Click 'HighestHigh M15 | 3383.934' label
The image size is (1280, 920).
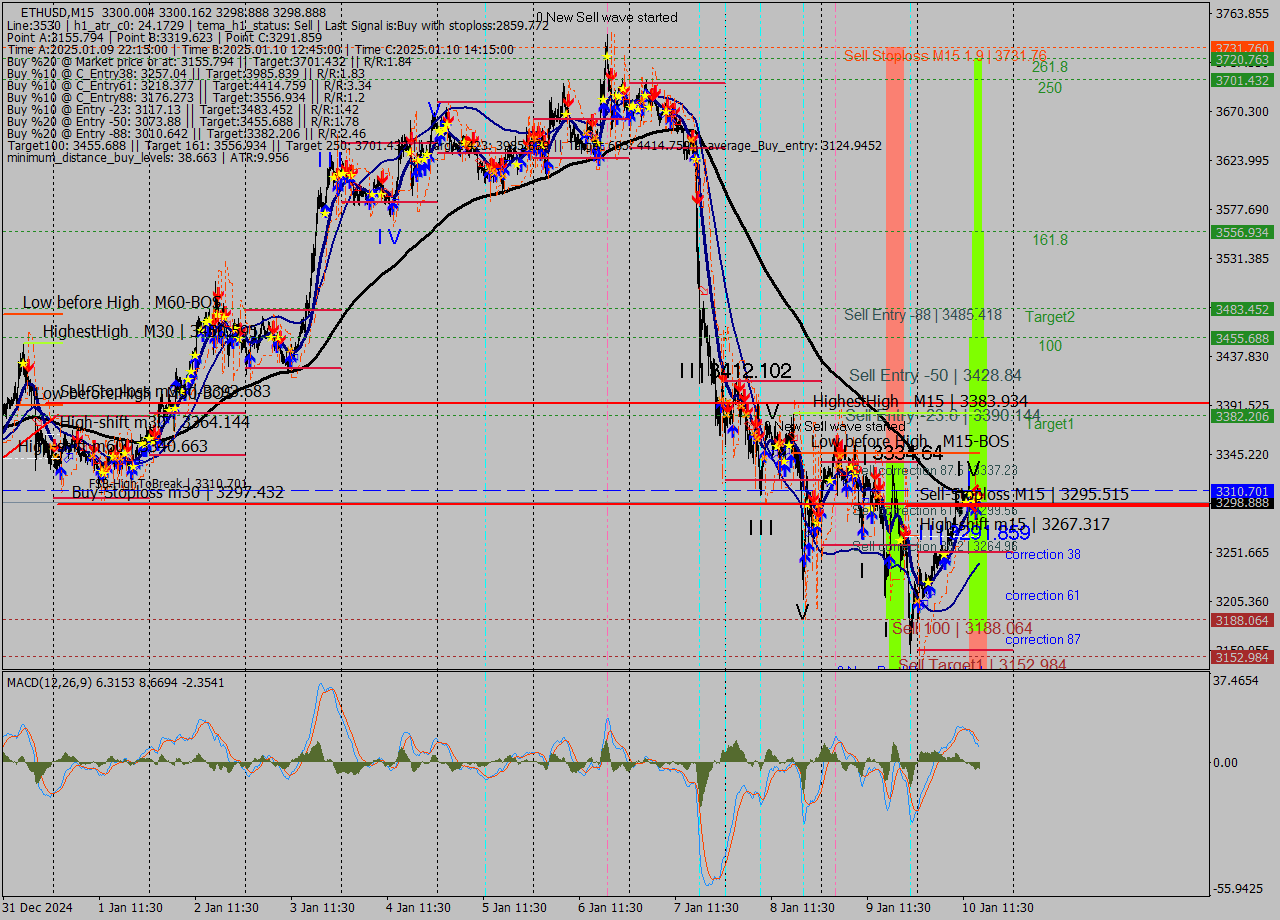pos(921,401)
